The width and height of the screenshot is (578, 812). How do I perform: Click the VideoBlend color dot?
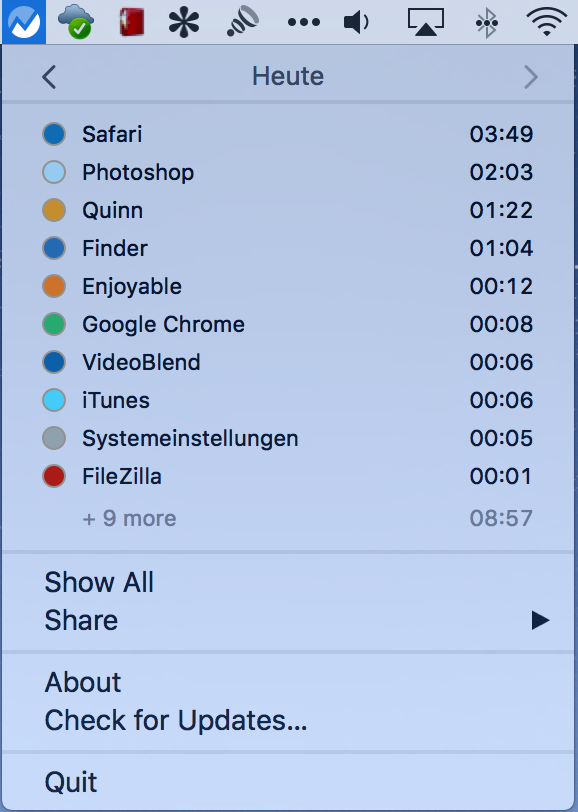pyautogui.click(x=54, y=362)
